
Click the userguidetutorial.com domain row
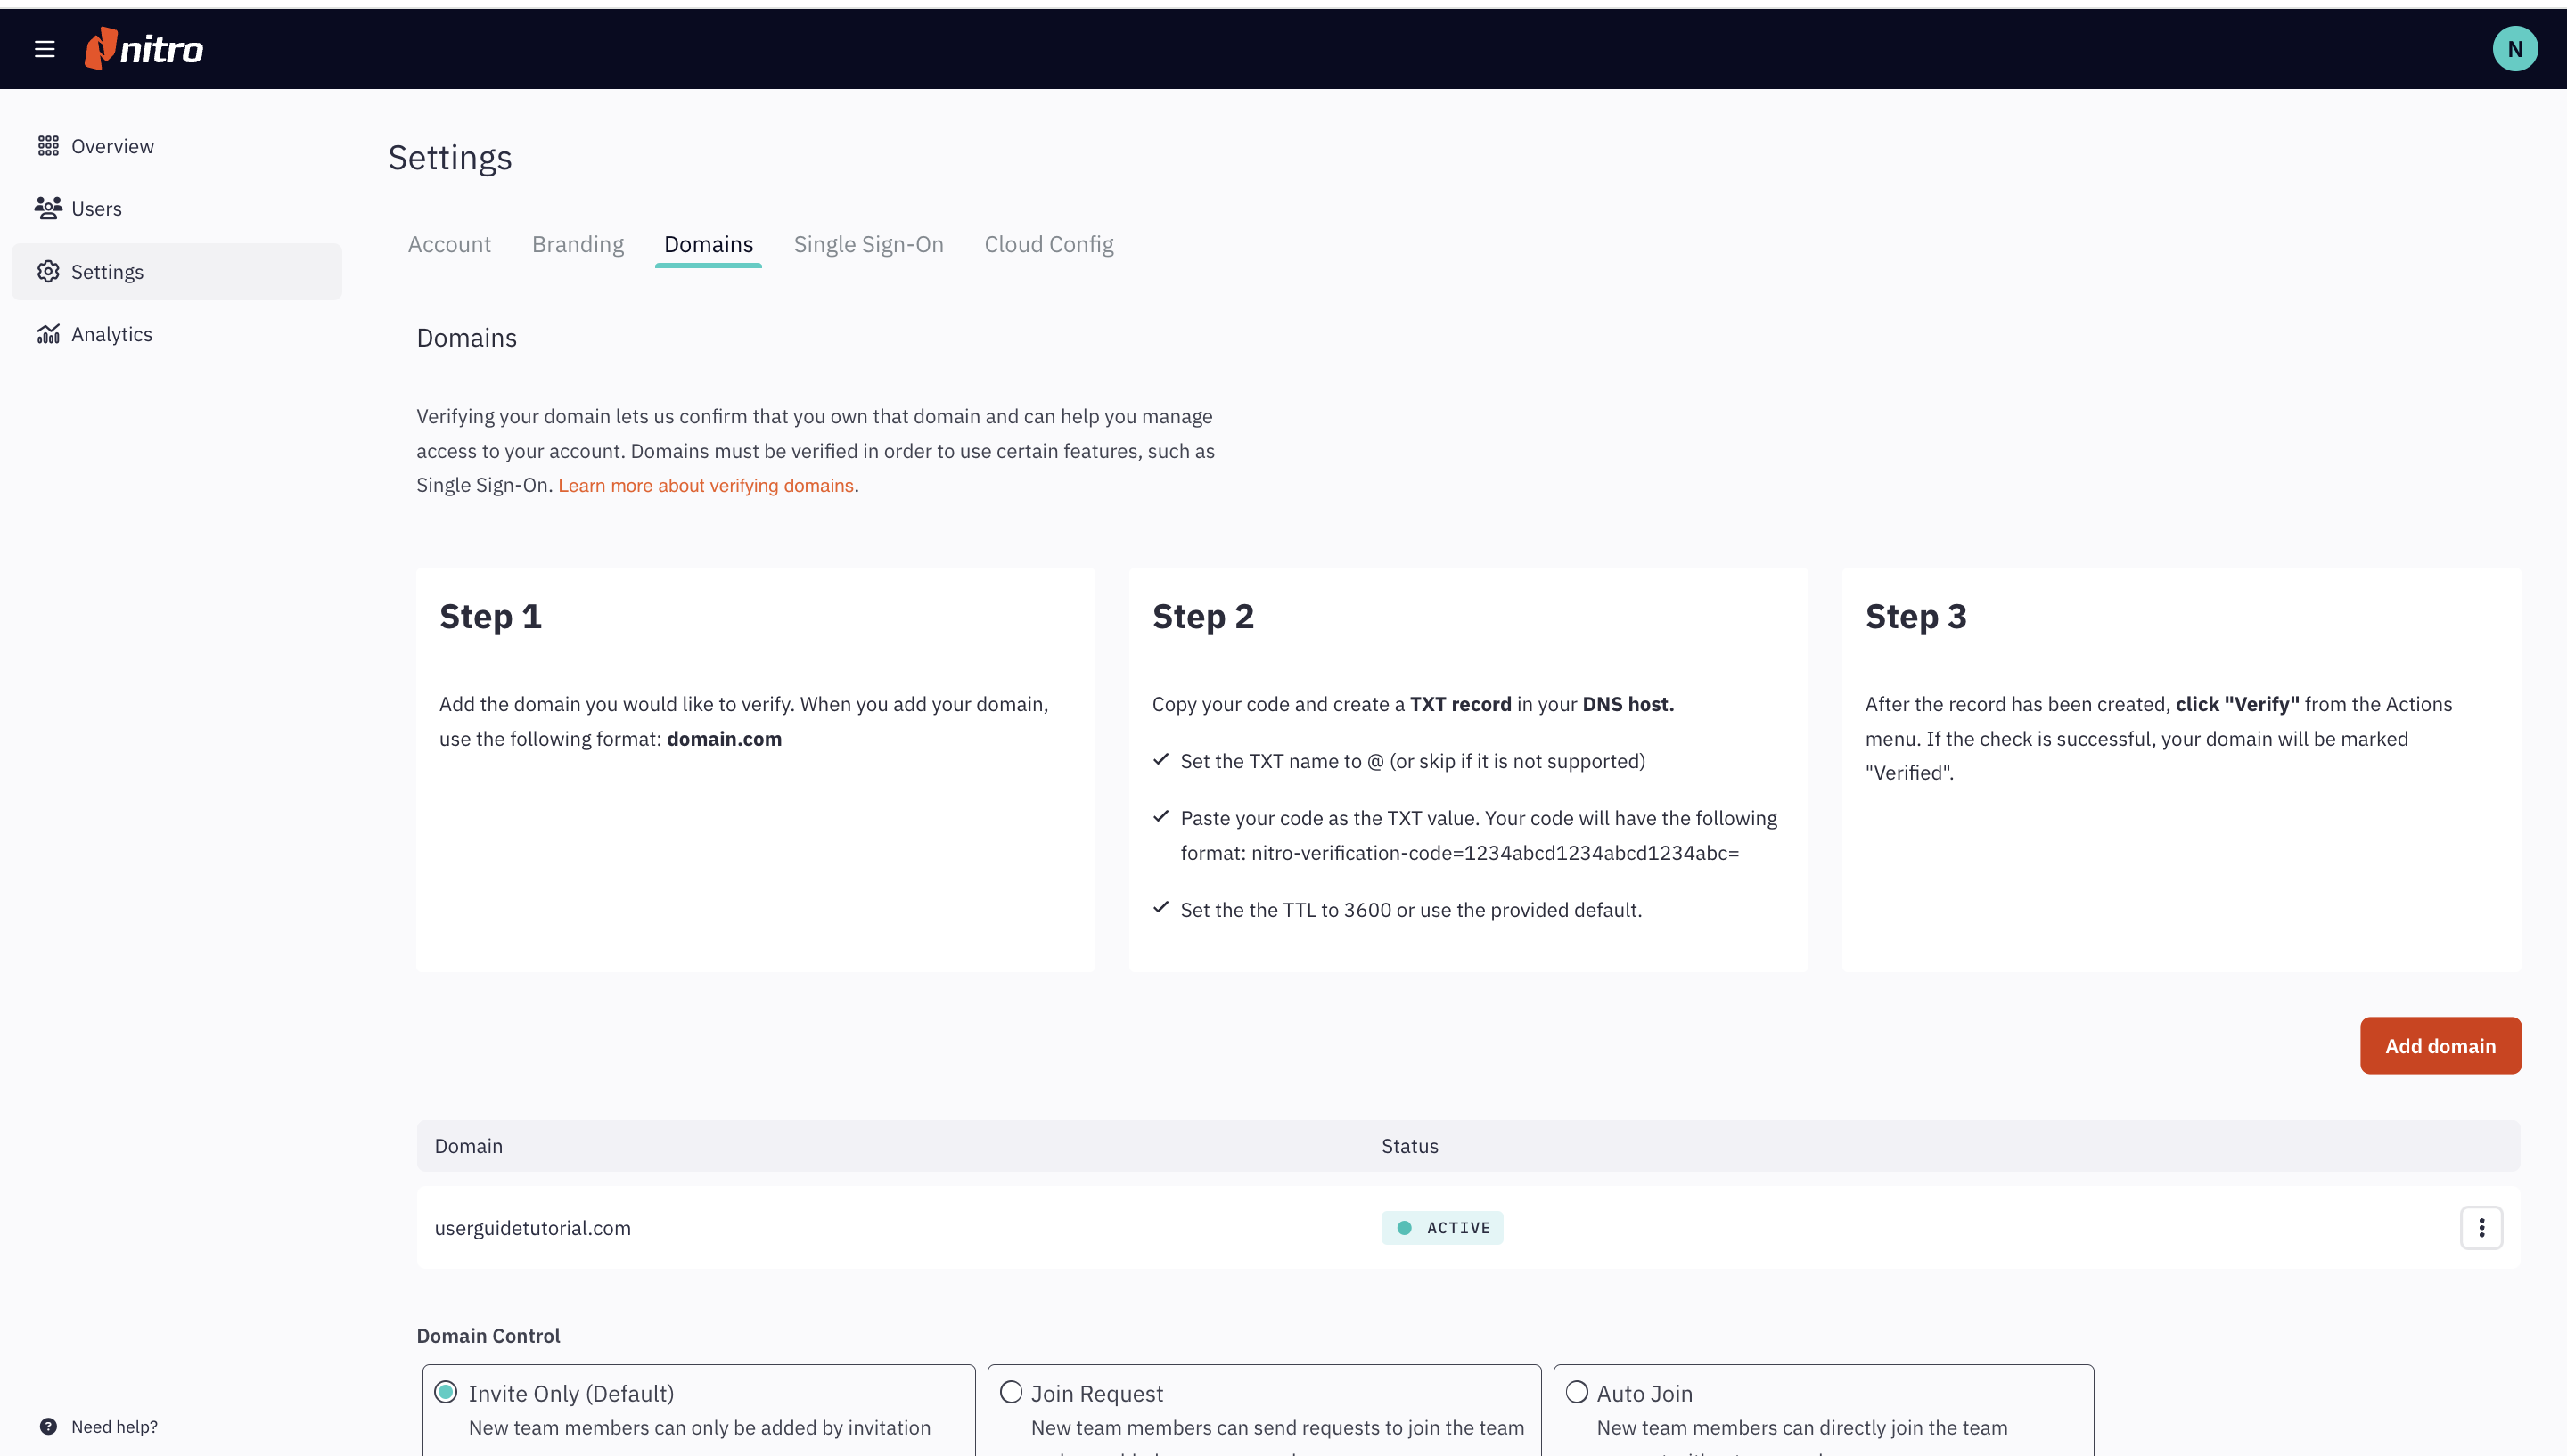(x=532, y=1227)
